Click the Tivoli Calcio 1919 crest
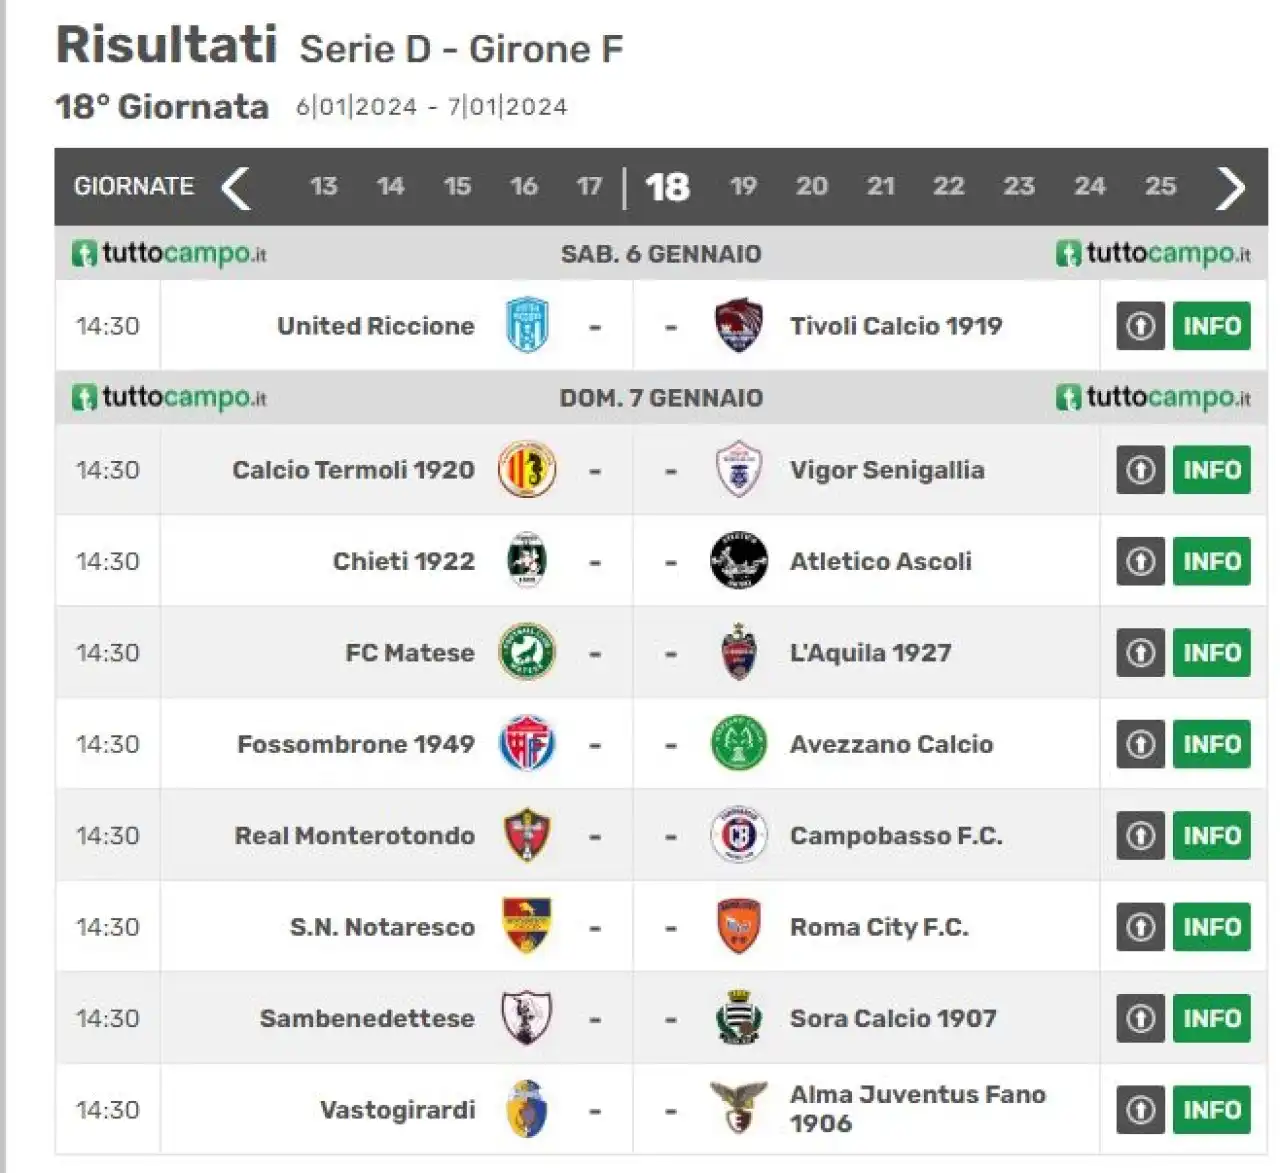 click(738, 325)
